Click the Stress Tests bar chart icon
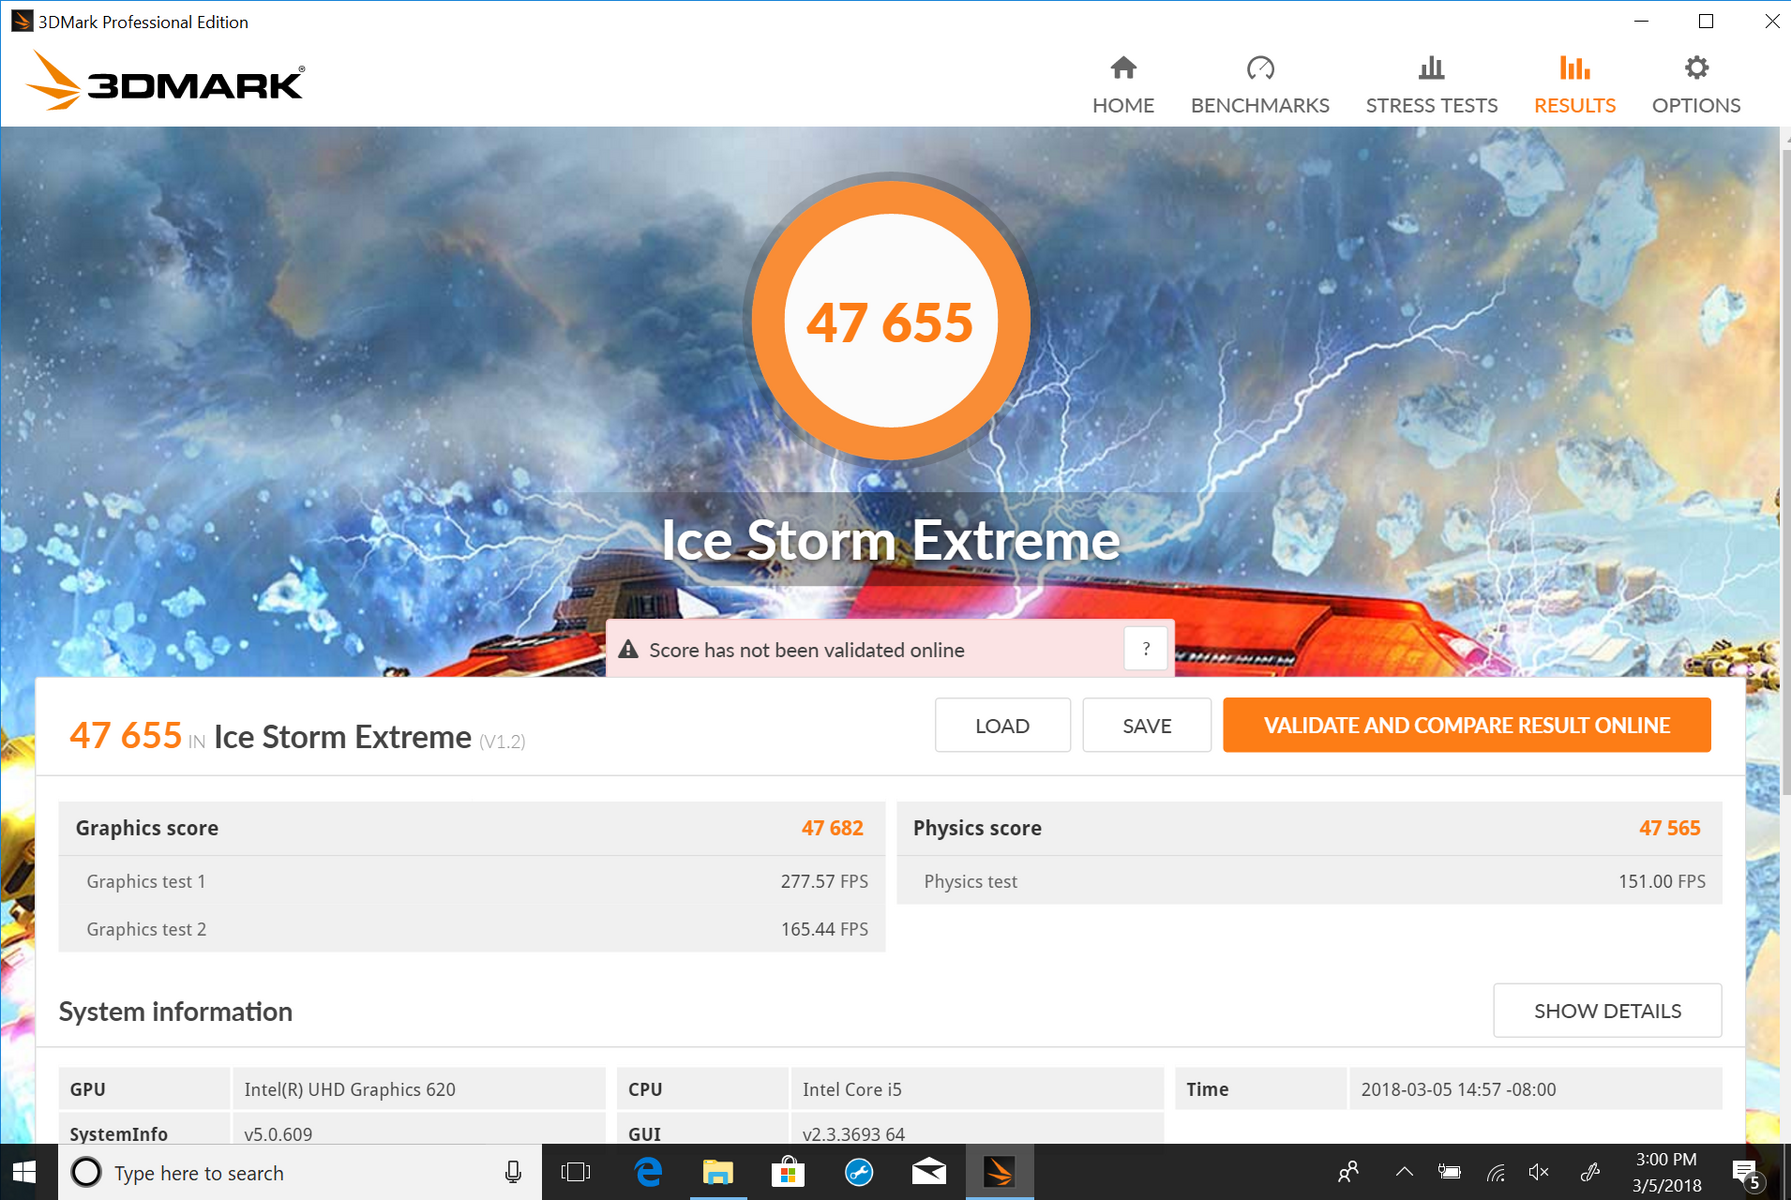1791x1200 pixels. click(1431, 68)
